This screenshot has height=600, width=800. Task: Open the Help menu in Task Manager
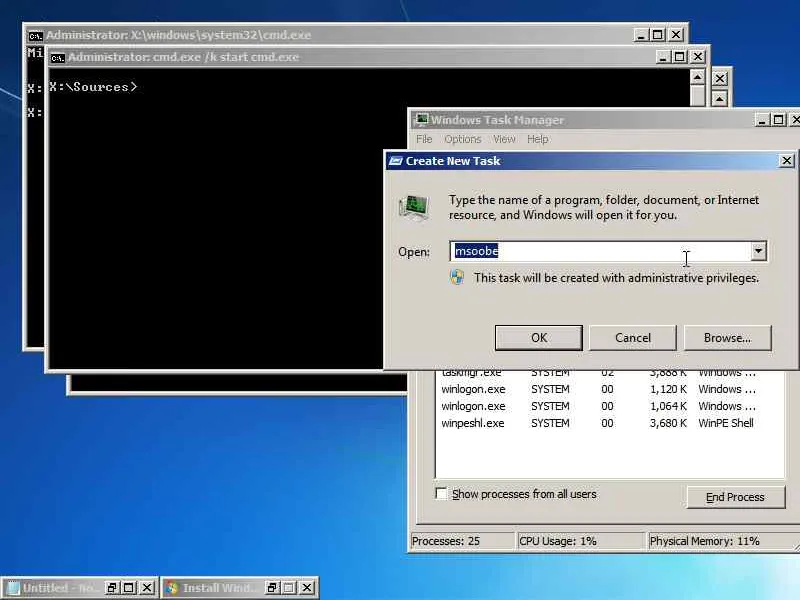click(537, 139)
